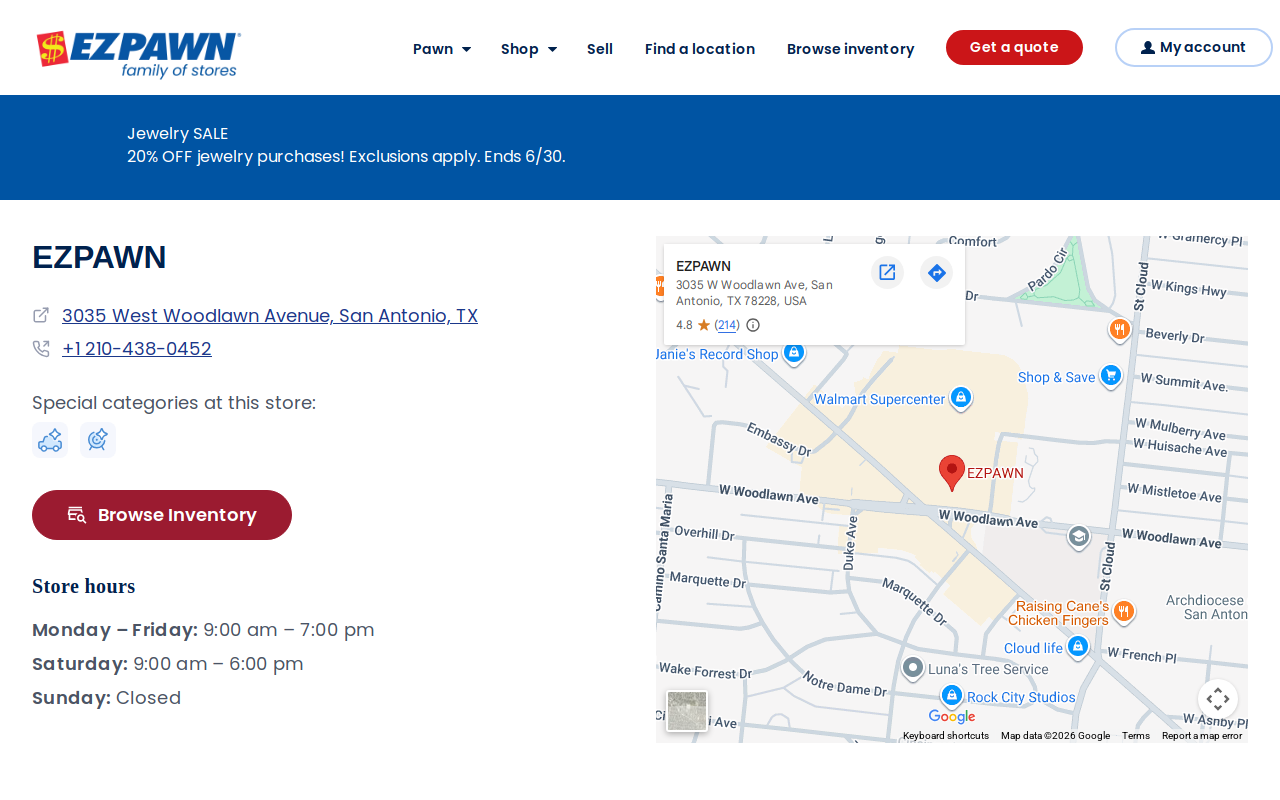Click the red Get a quote button

point(1014,47)
